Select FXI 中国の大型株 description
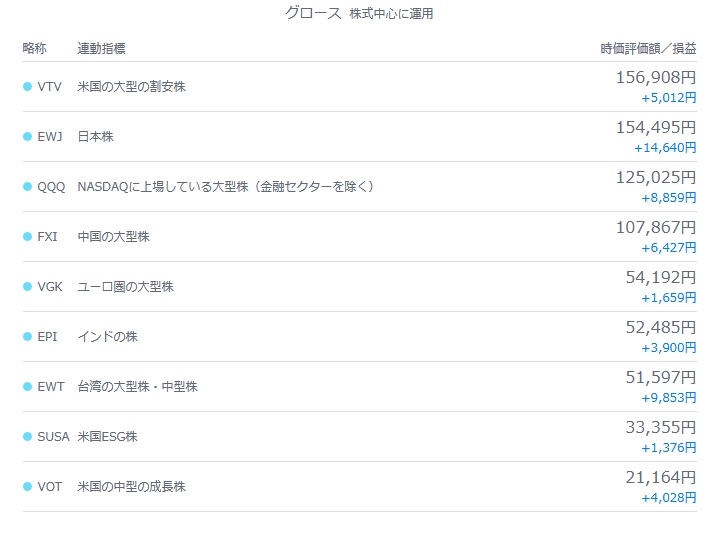The height and width of the screenshot is (536, 724). 113,237
